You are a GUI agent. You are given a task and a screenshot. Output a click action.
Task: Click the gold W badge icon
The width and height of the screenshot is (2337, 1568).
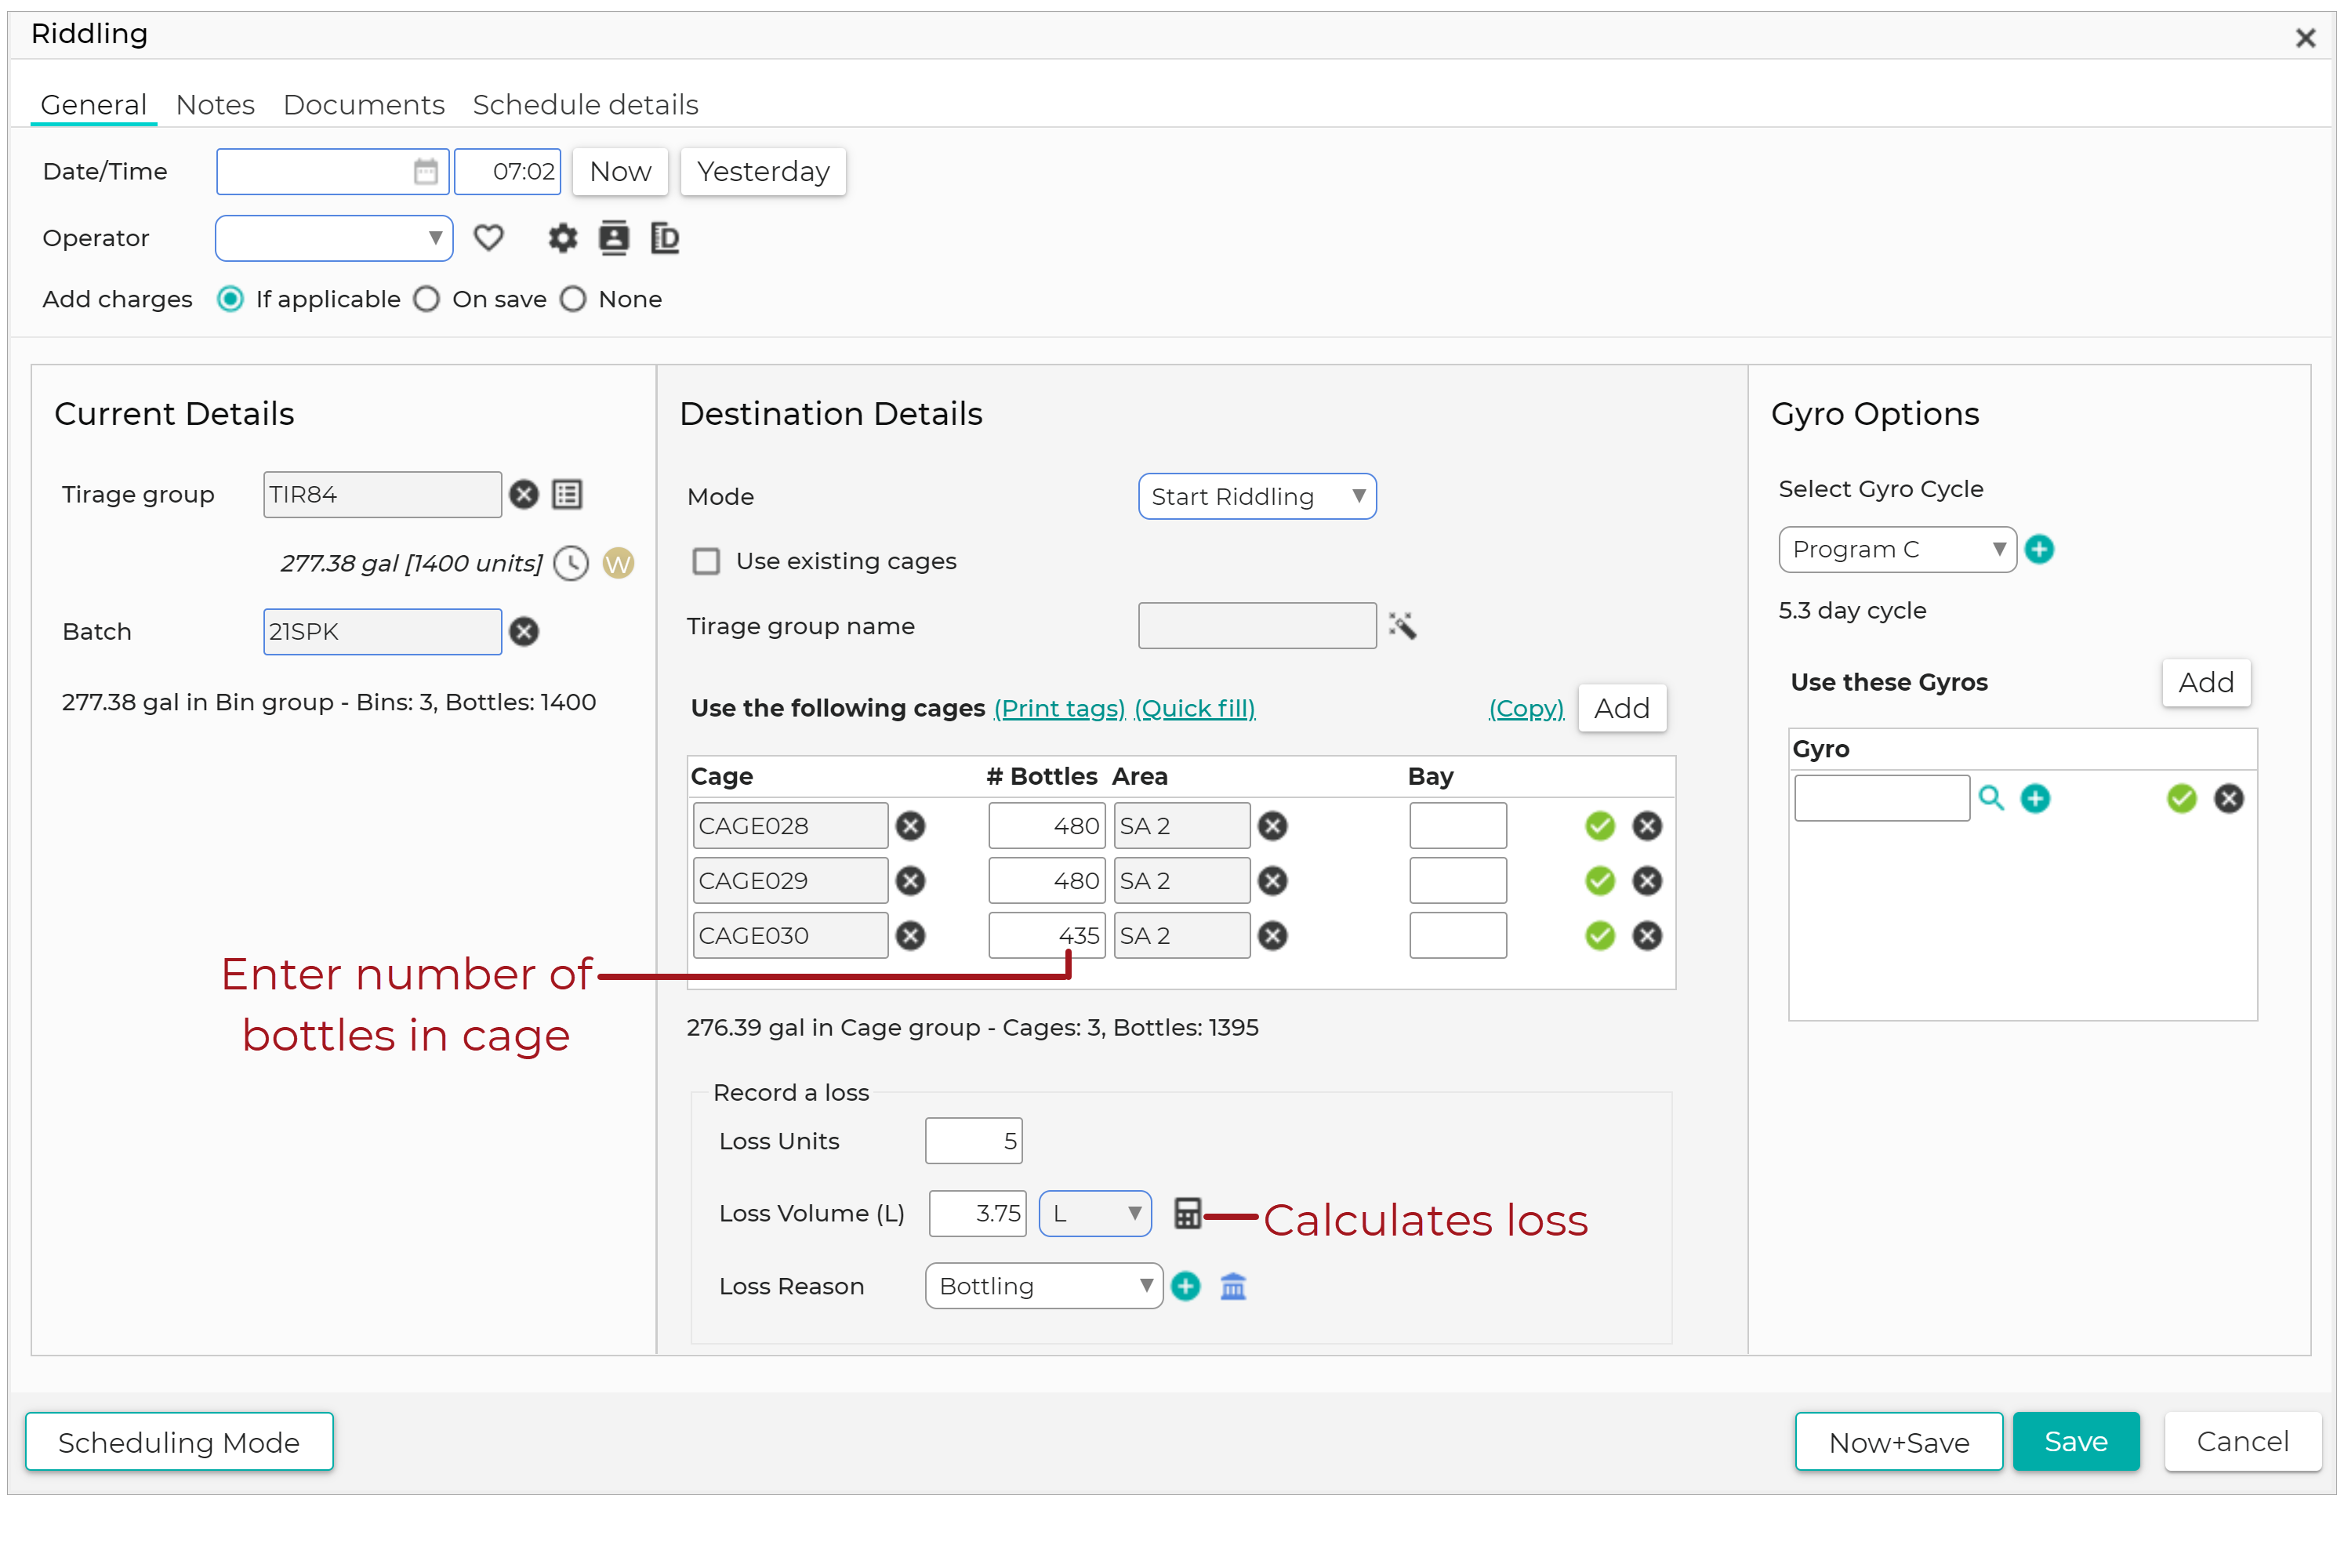618,564
